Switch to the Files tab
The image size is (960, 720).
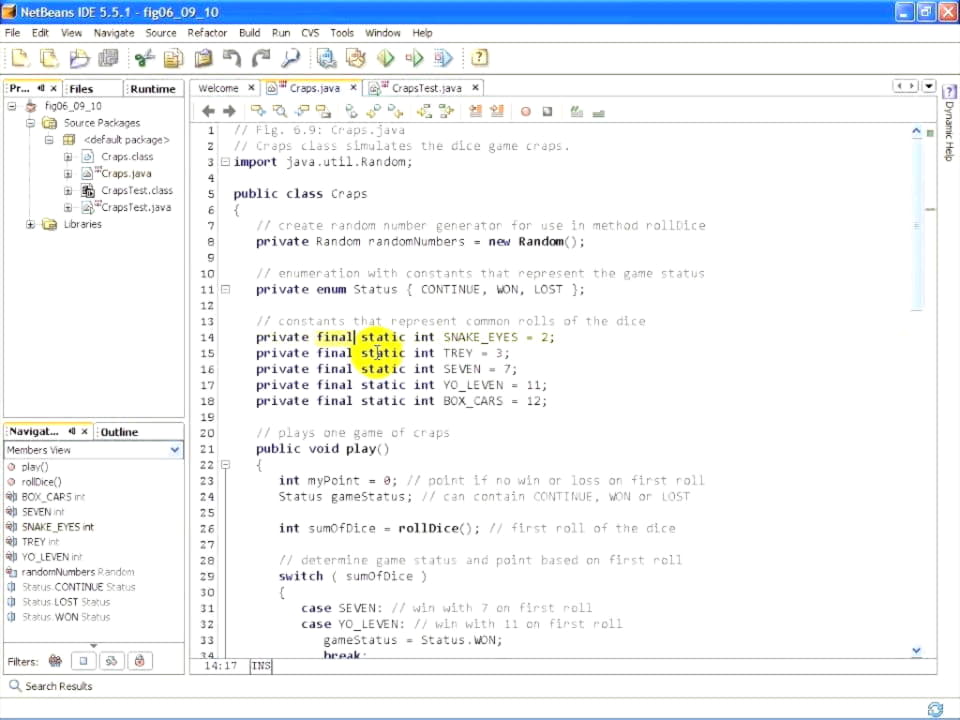[81, 89]
